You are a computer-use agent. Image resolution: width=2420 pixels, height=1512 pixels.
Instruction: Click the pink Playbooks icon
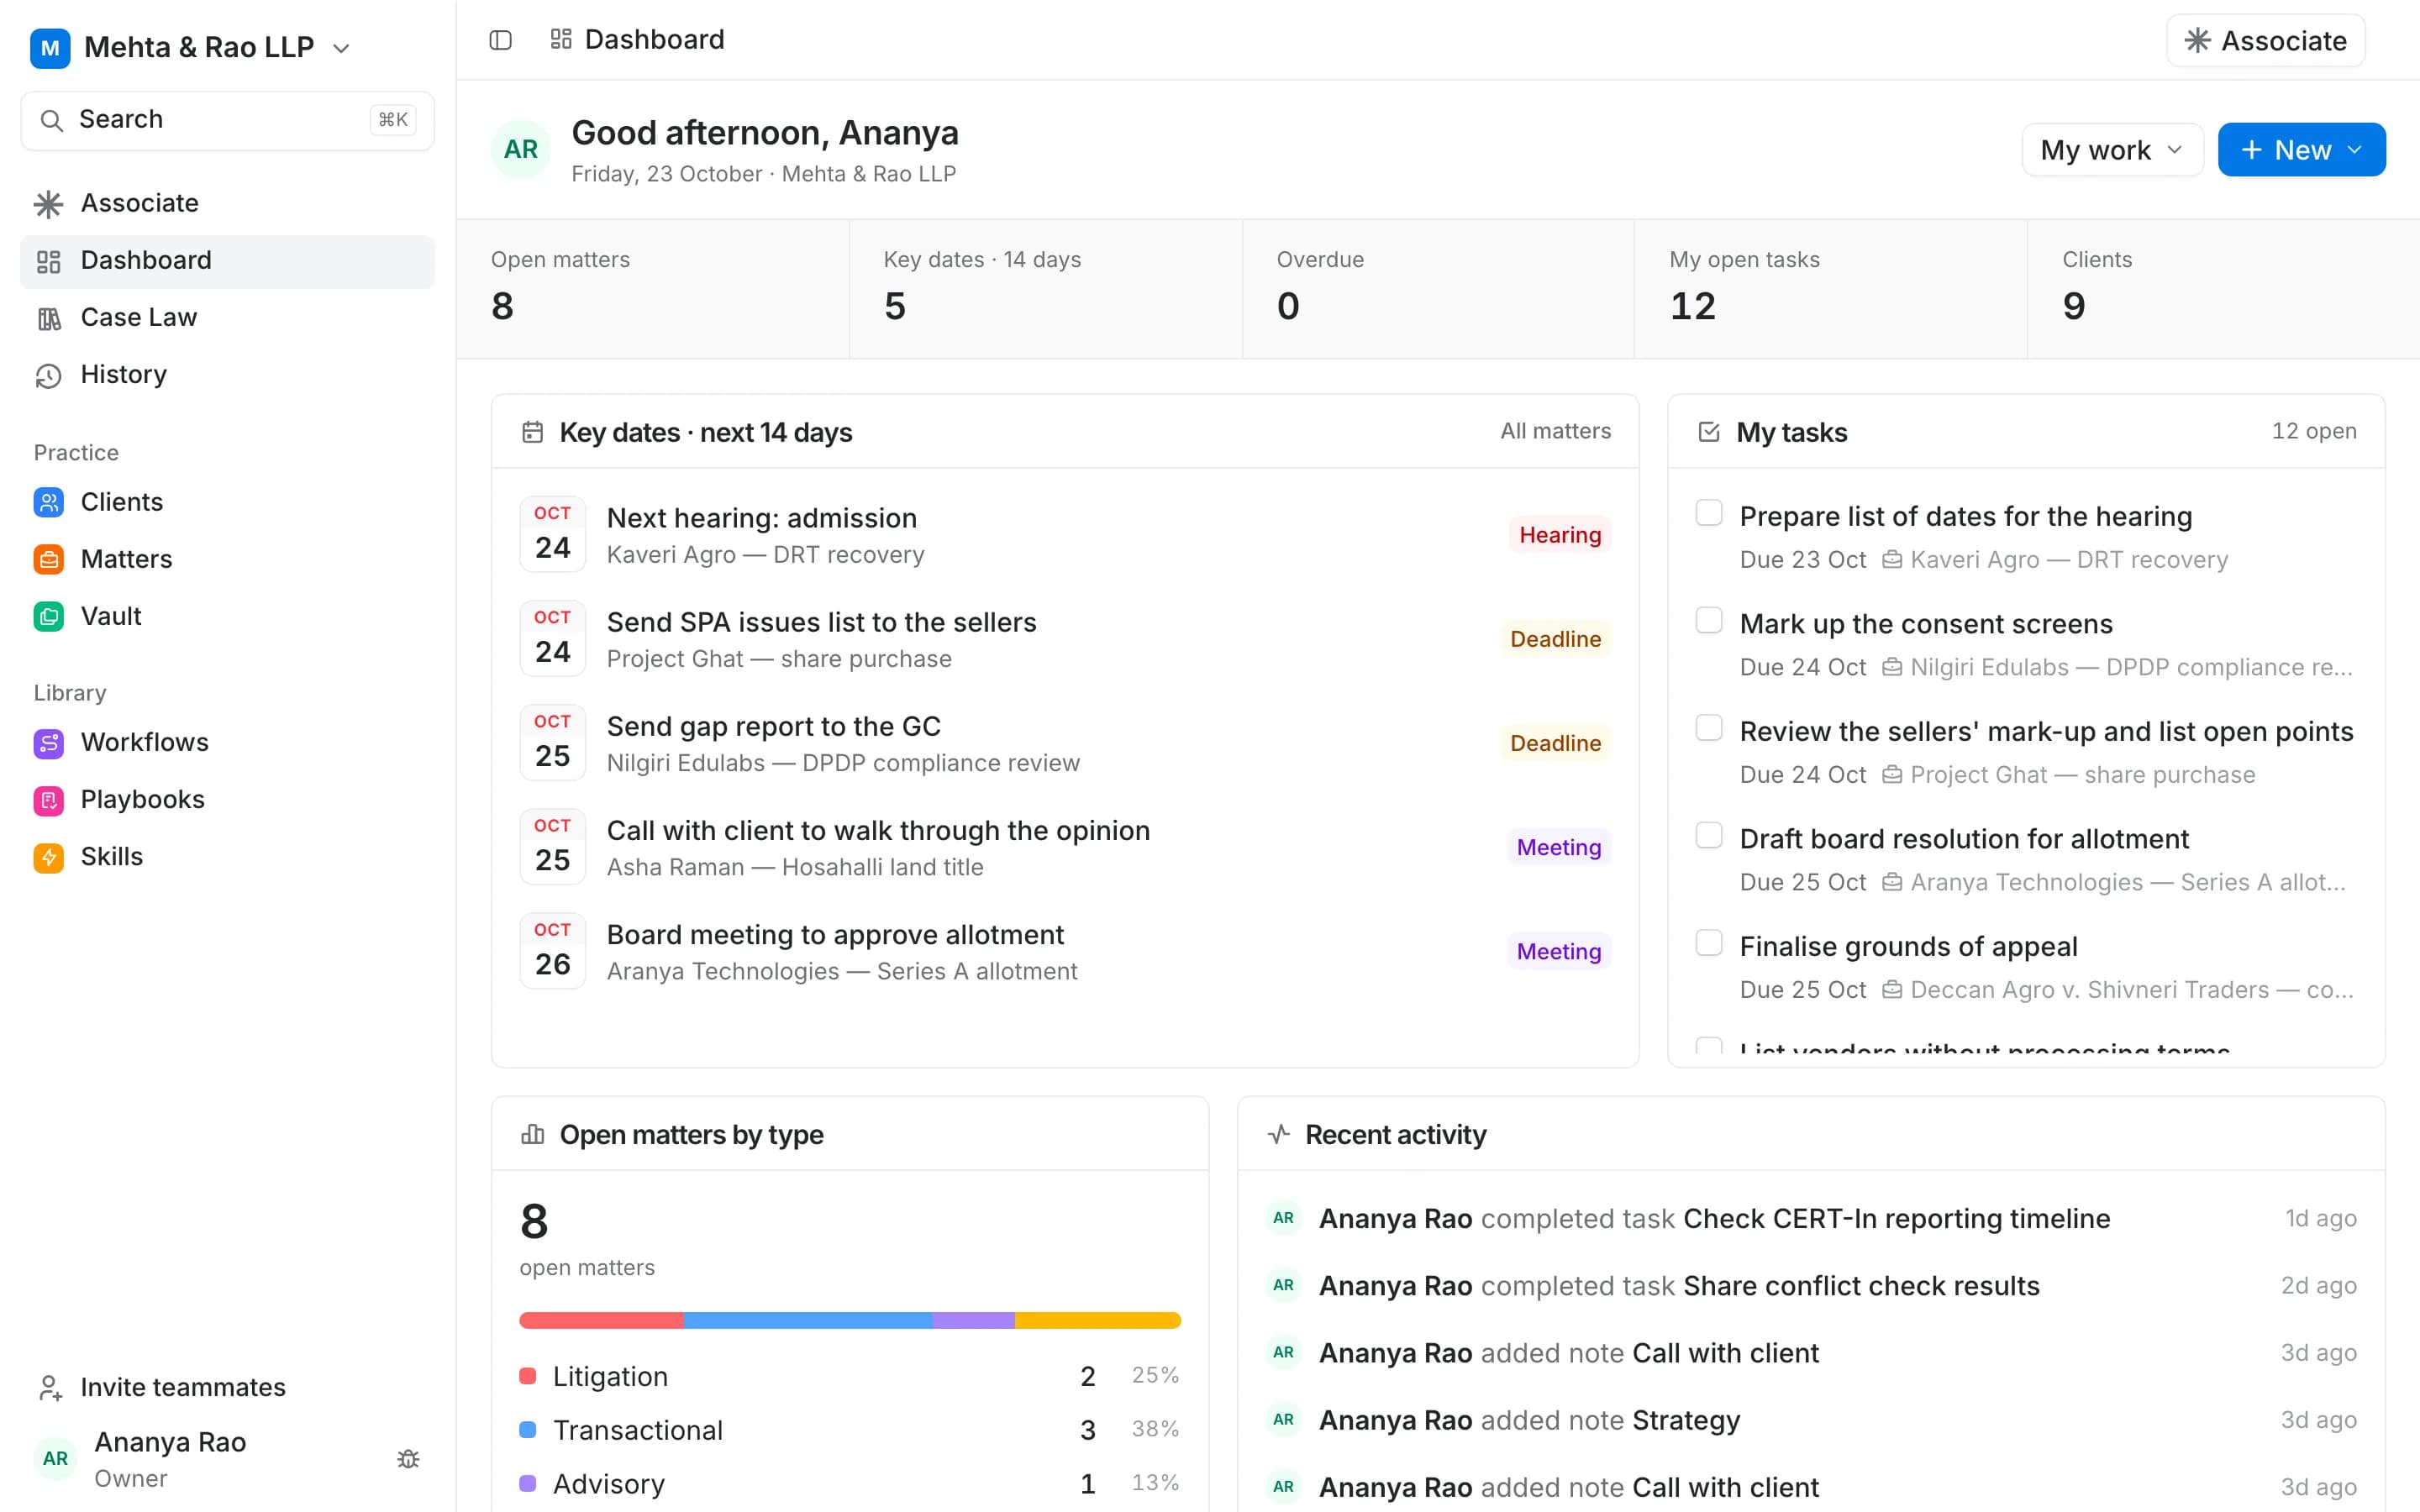48,800
